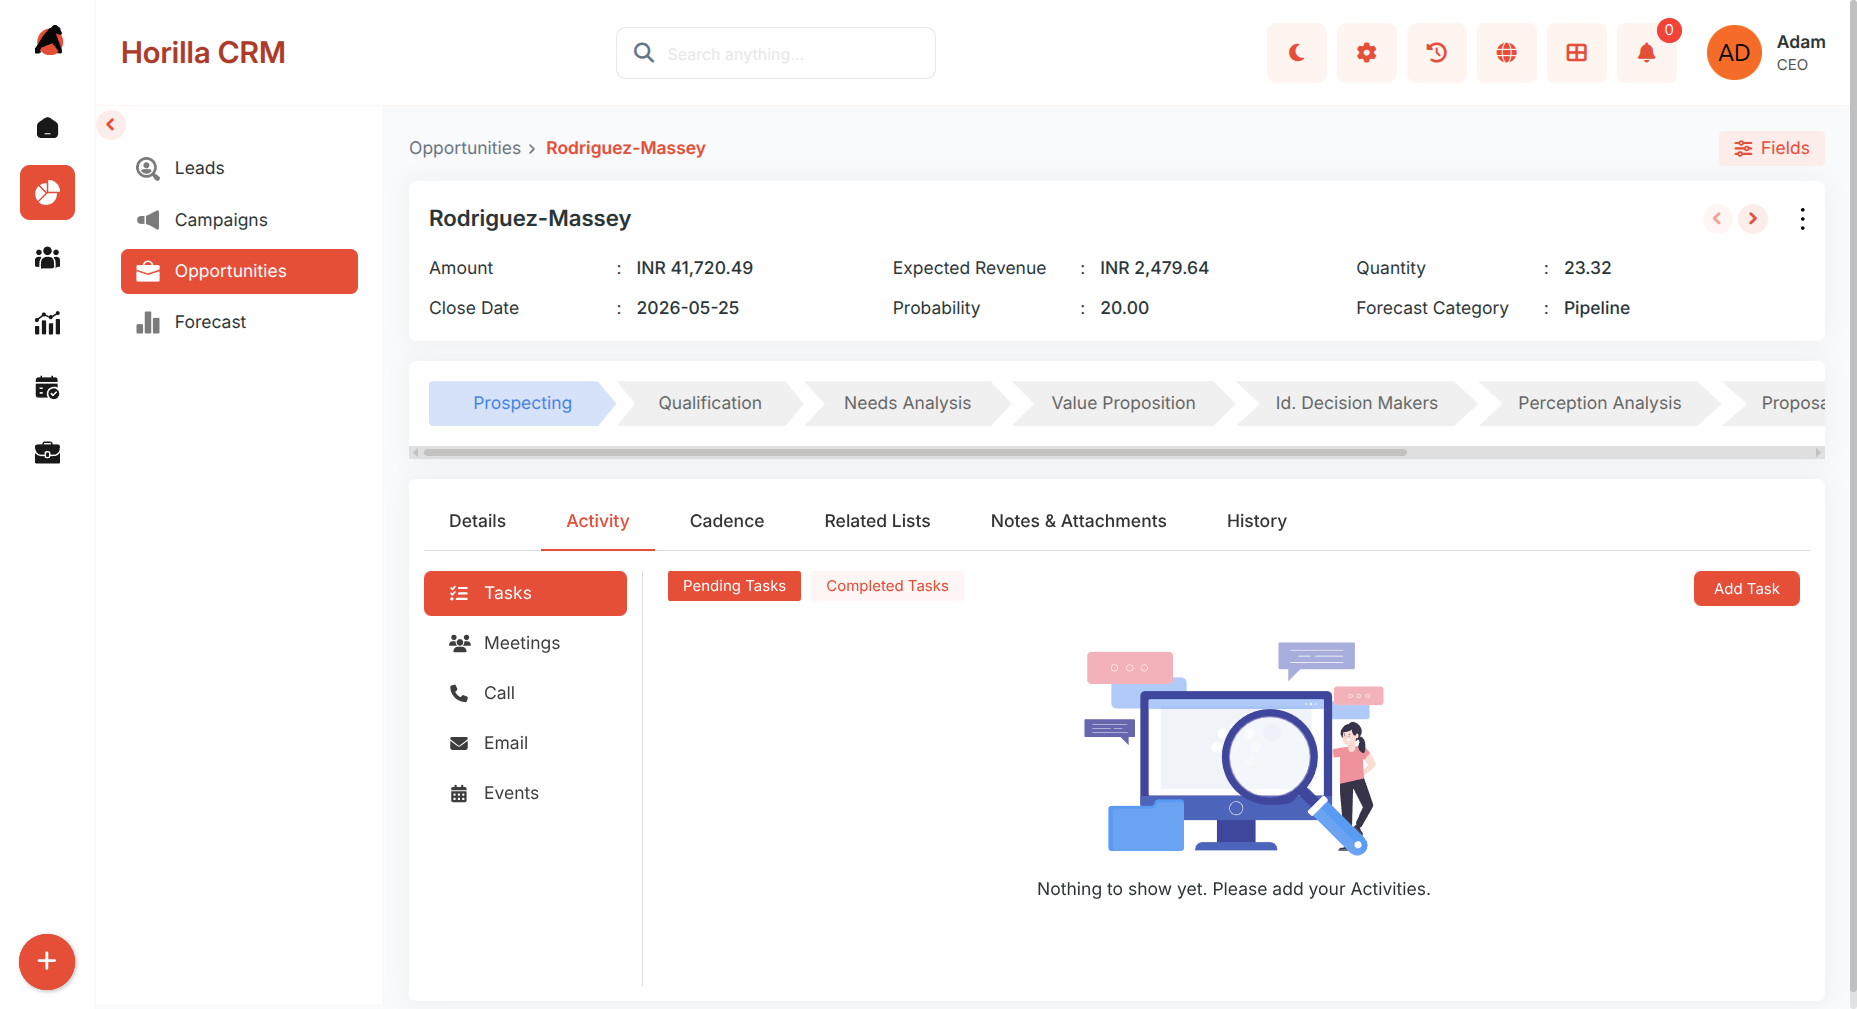1857x1009 pixels.
Task: Open briefcase icon in left rail
Action: [47, 453]
